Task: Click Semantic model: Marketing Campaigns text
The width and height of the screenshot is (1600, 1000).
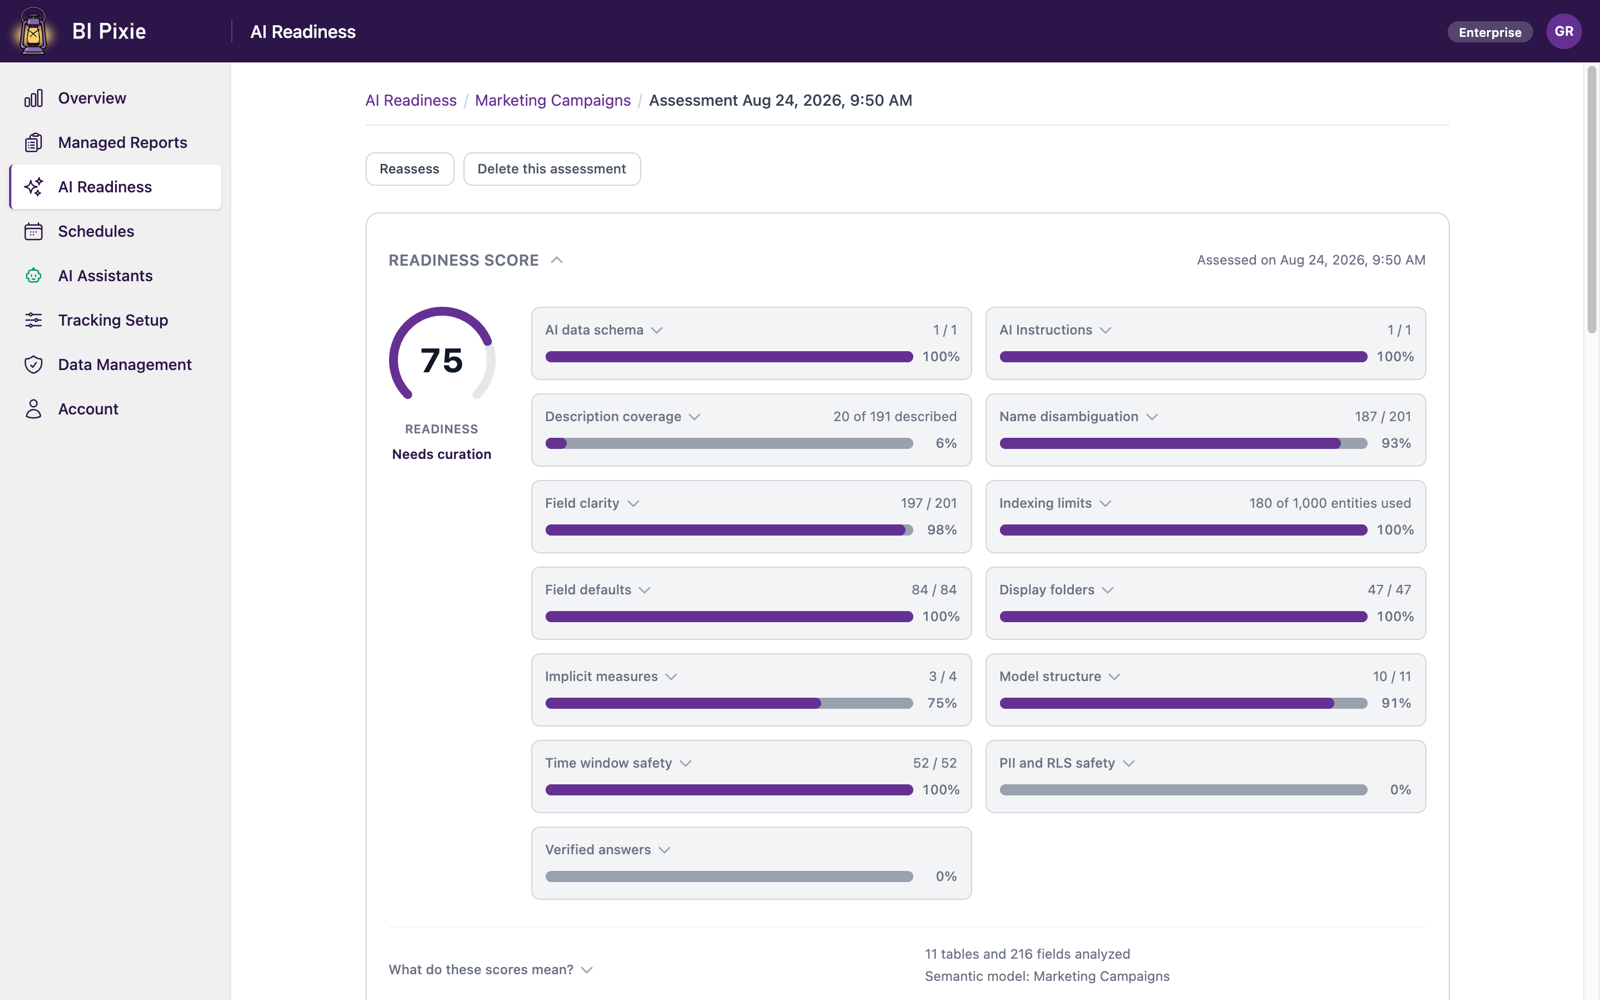Action: 1047,976
